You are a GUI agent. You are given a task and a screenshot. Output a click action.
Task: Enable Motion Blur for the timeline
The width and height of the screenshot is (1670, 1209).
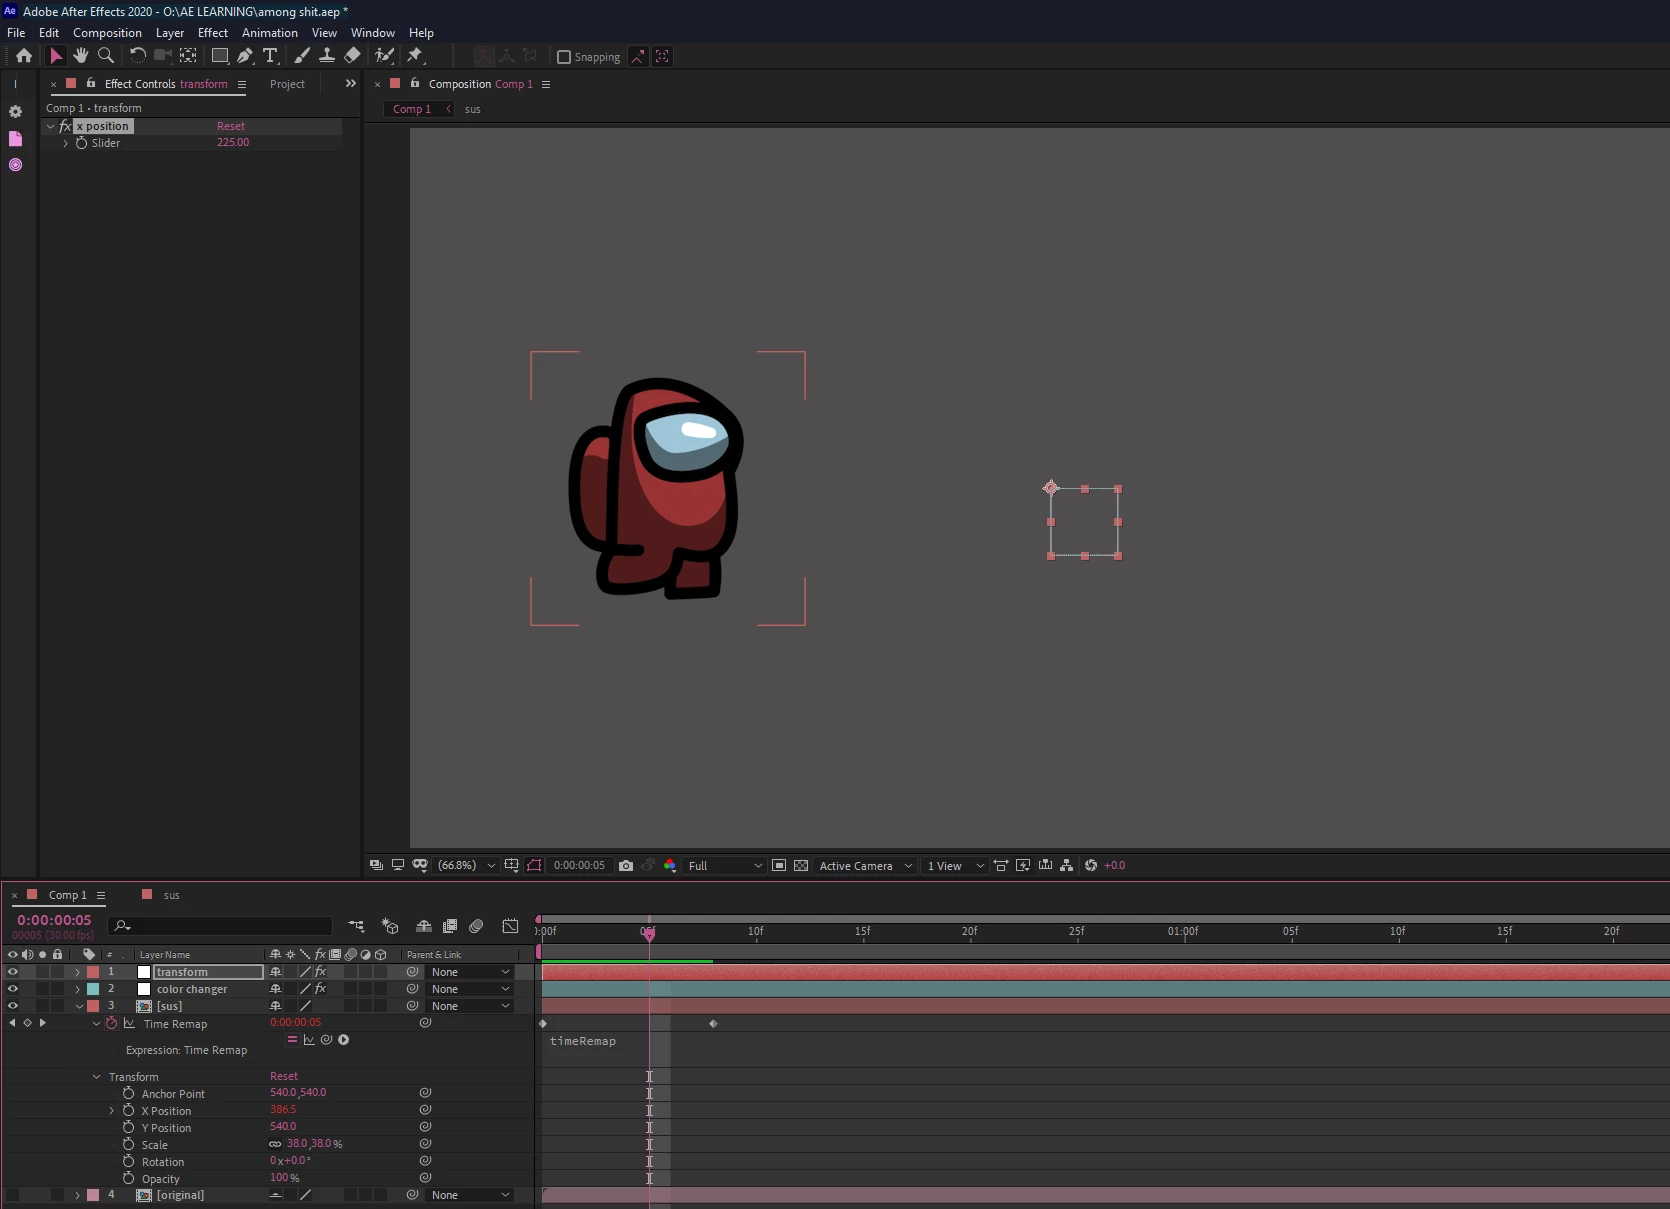[476, 926]
